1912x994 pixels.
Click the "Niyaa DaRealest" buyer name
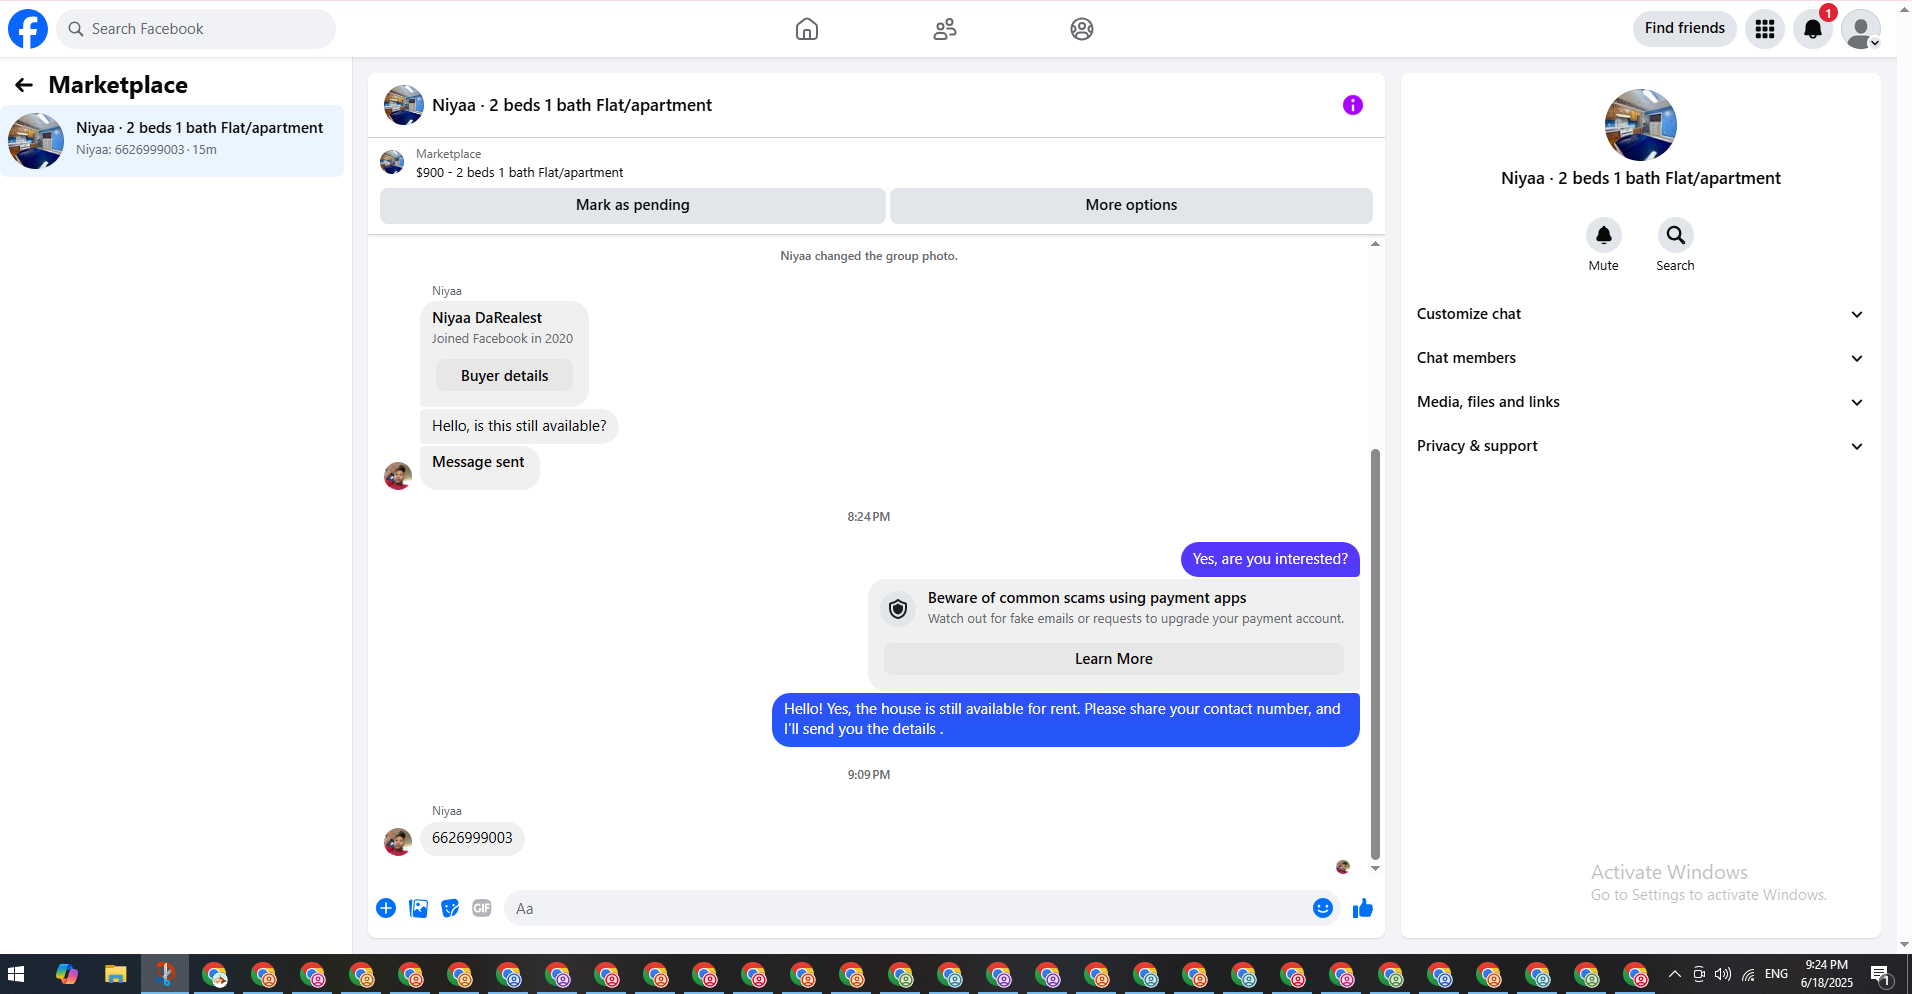click(x=487, y=318)
